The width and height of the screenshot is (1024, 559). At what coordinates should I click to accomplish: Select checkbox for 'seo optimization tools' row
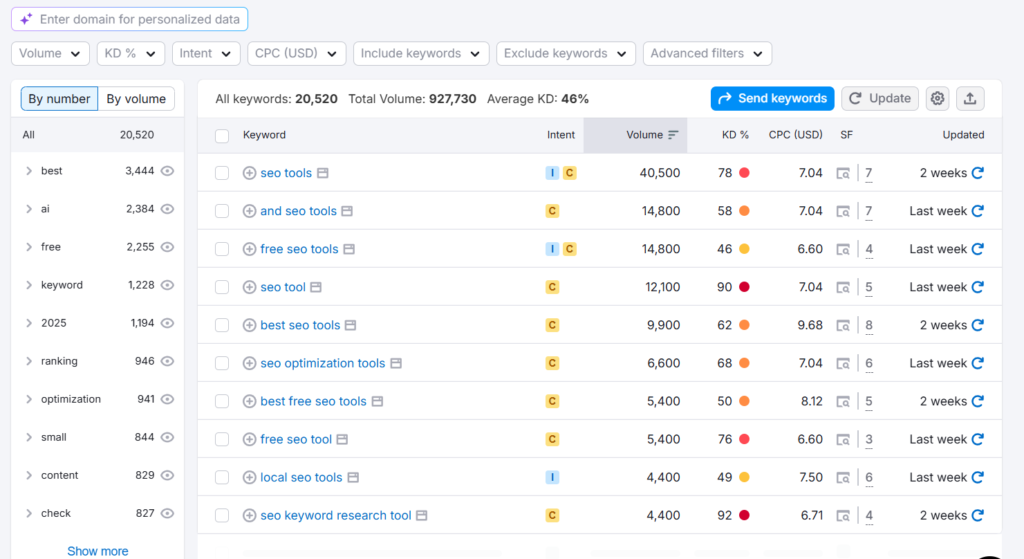[x=222, y=363]
